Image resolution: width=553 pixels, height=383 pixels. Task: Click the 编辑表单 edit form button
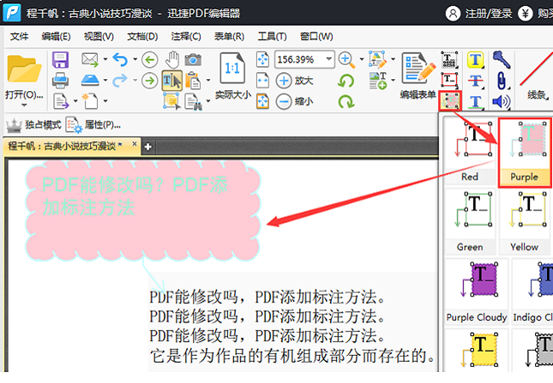[x=418, y=75]
